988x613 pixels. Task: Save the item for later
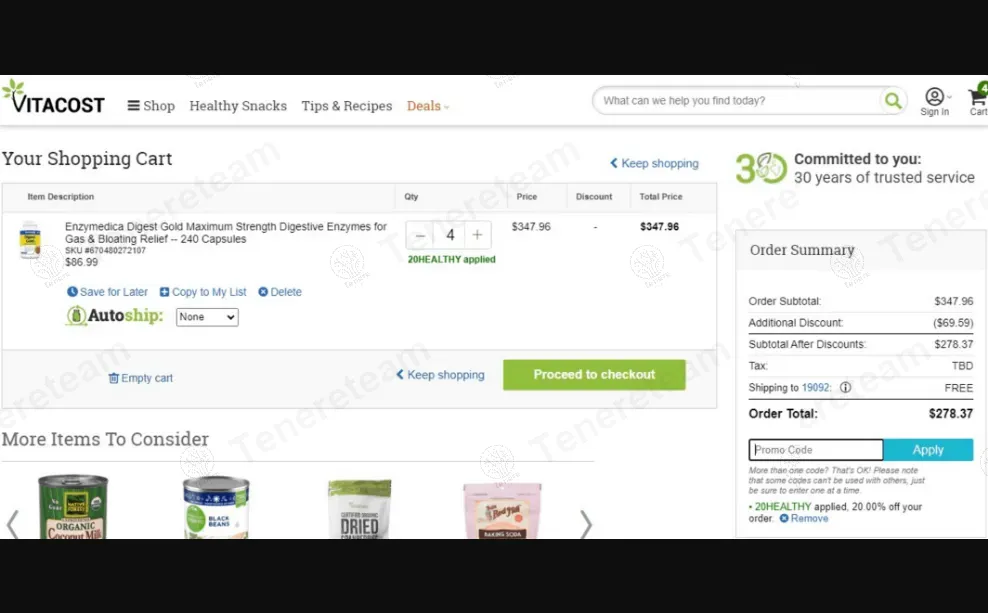107,292
